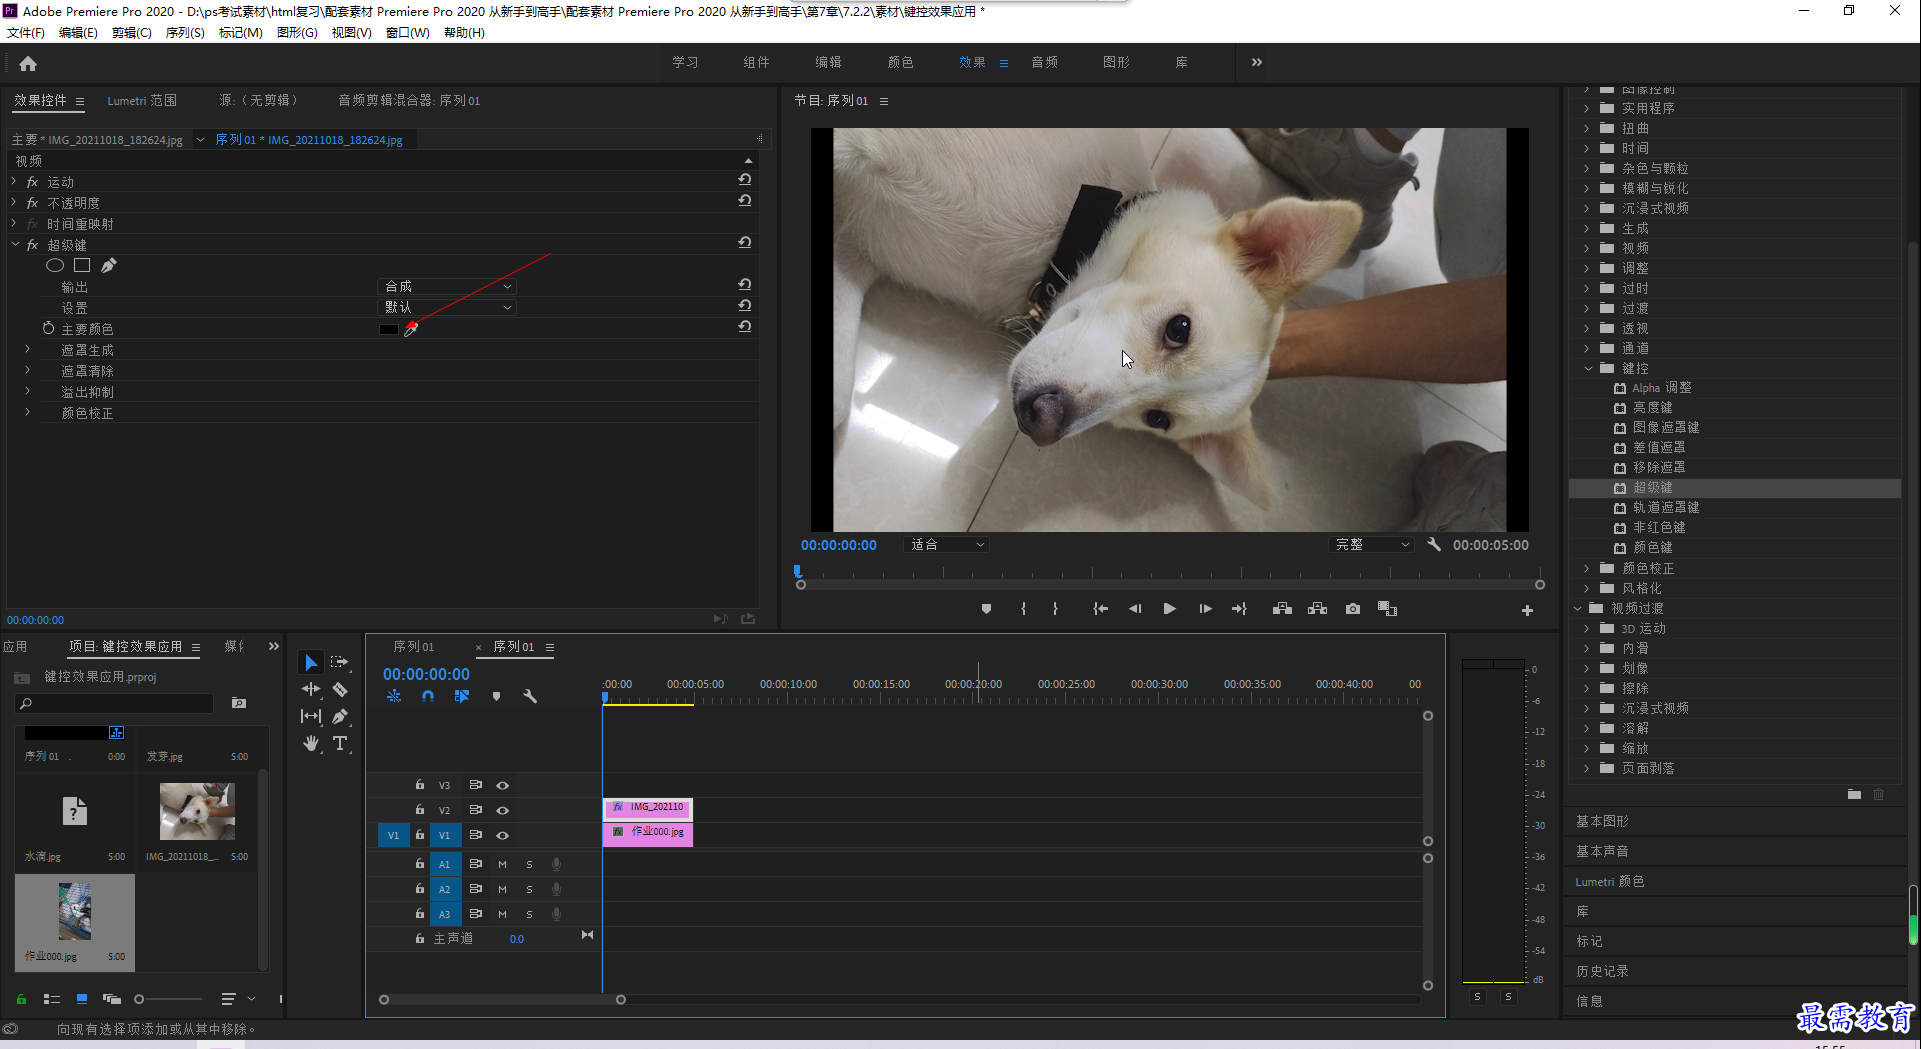Toggle V2 track output eye
1921x1049 pixels.
pyautogui.click(x=503, y=811)
